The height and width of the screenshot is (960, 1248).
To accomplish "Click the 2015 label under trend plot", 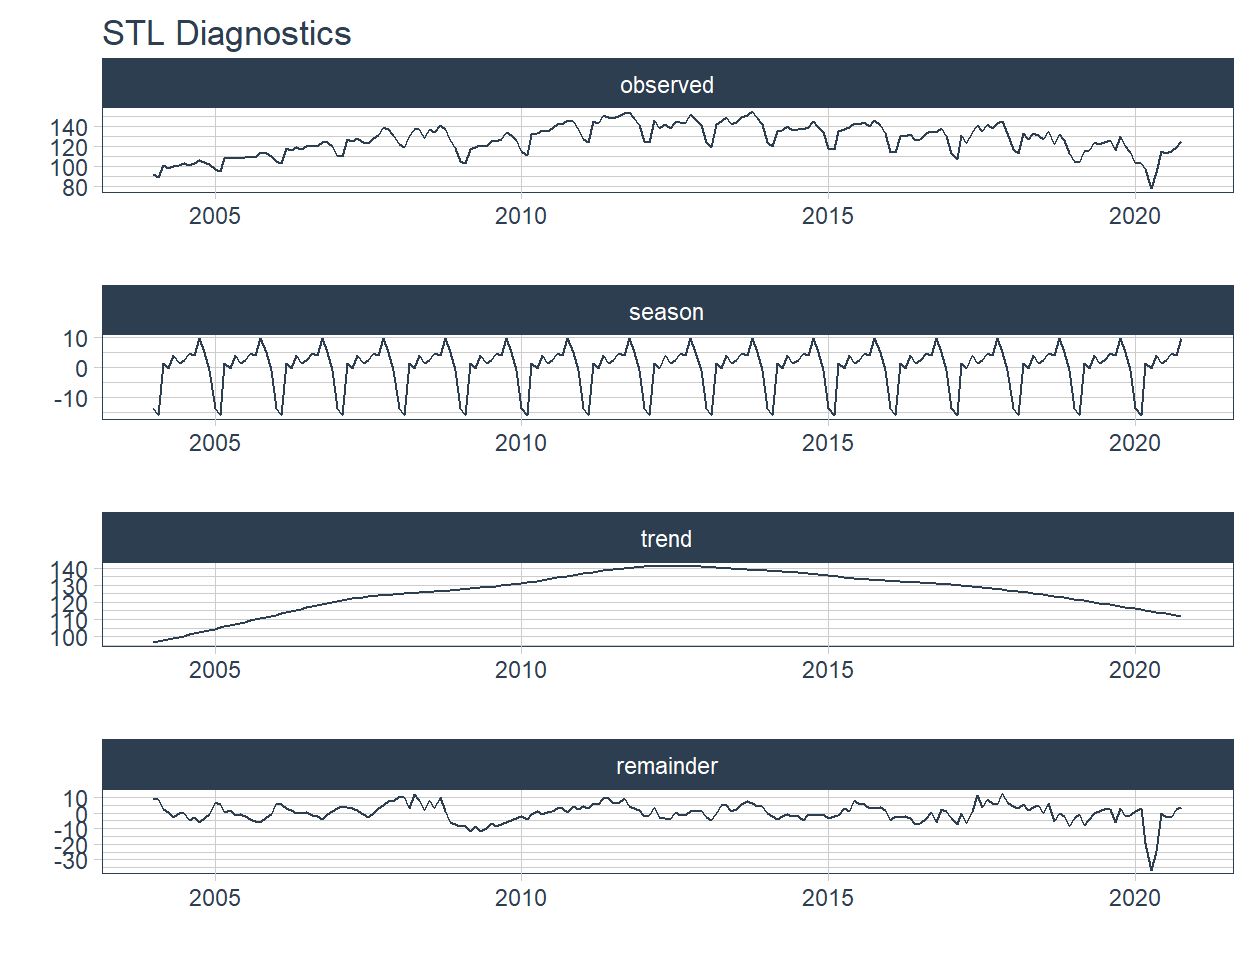I will pos(828,670).
